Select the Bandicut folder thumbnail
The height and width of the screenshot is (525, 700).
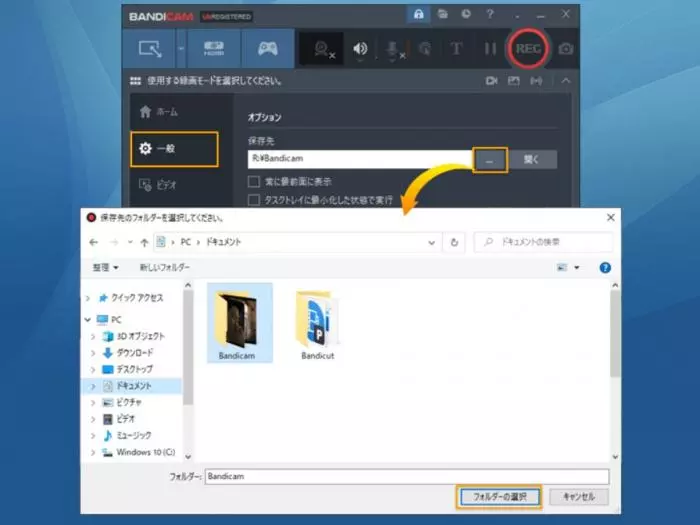[x=317, y=325]
